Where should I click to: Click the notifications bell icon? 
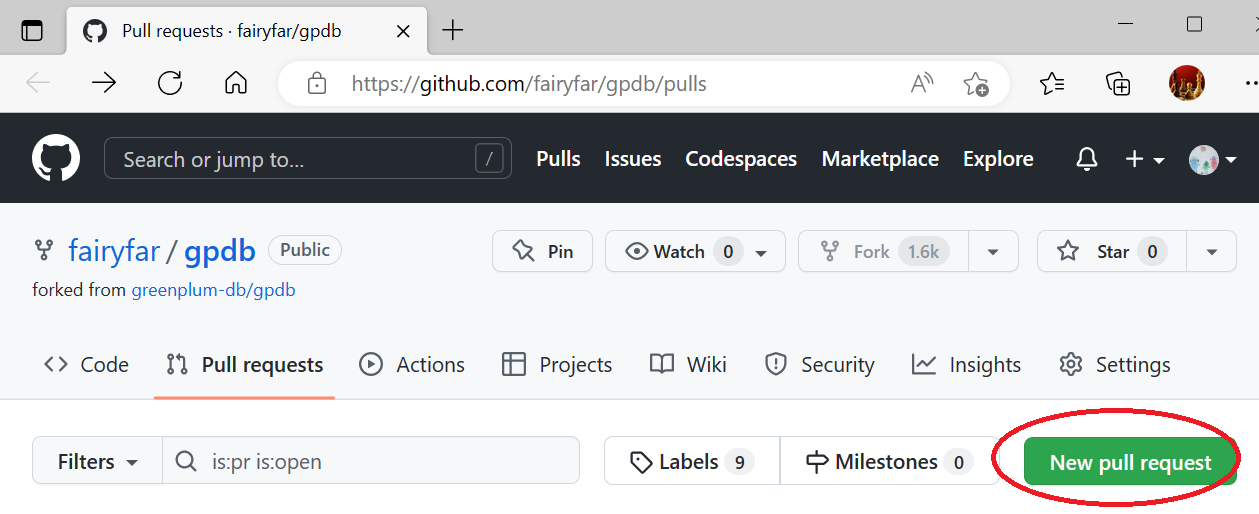tap(1087, 159)
